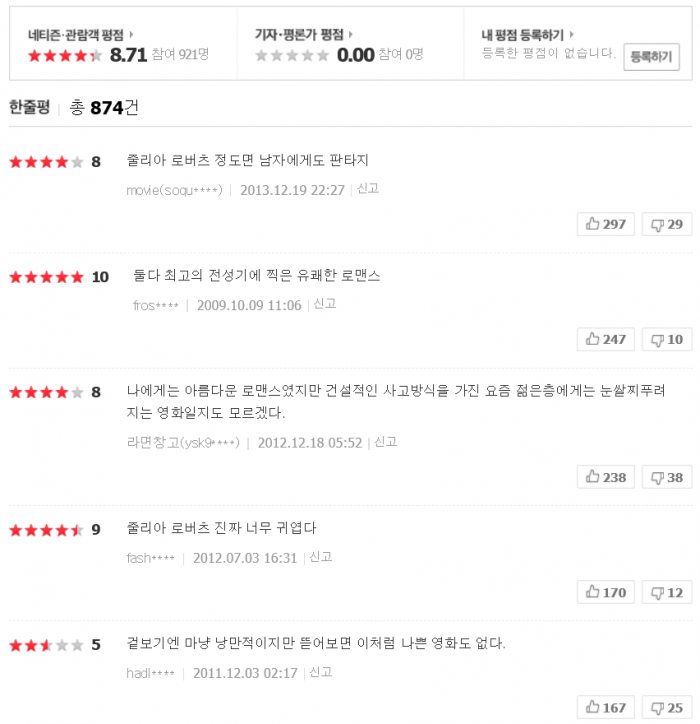The height and width of the screenshot is (724, 700).
Task: Downvote the fash**** review with 12 dislikes
Action: 666,593
